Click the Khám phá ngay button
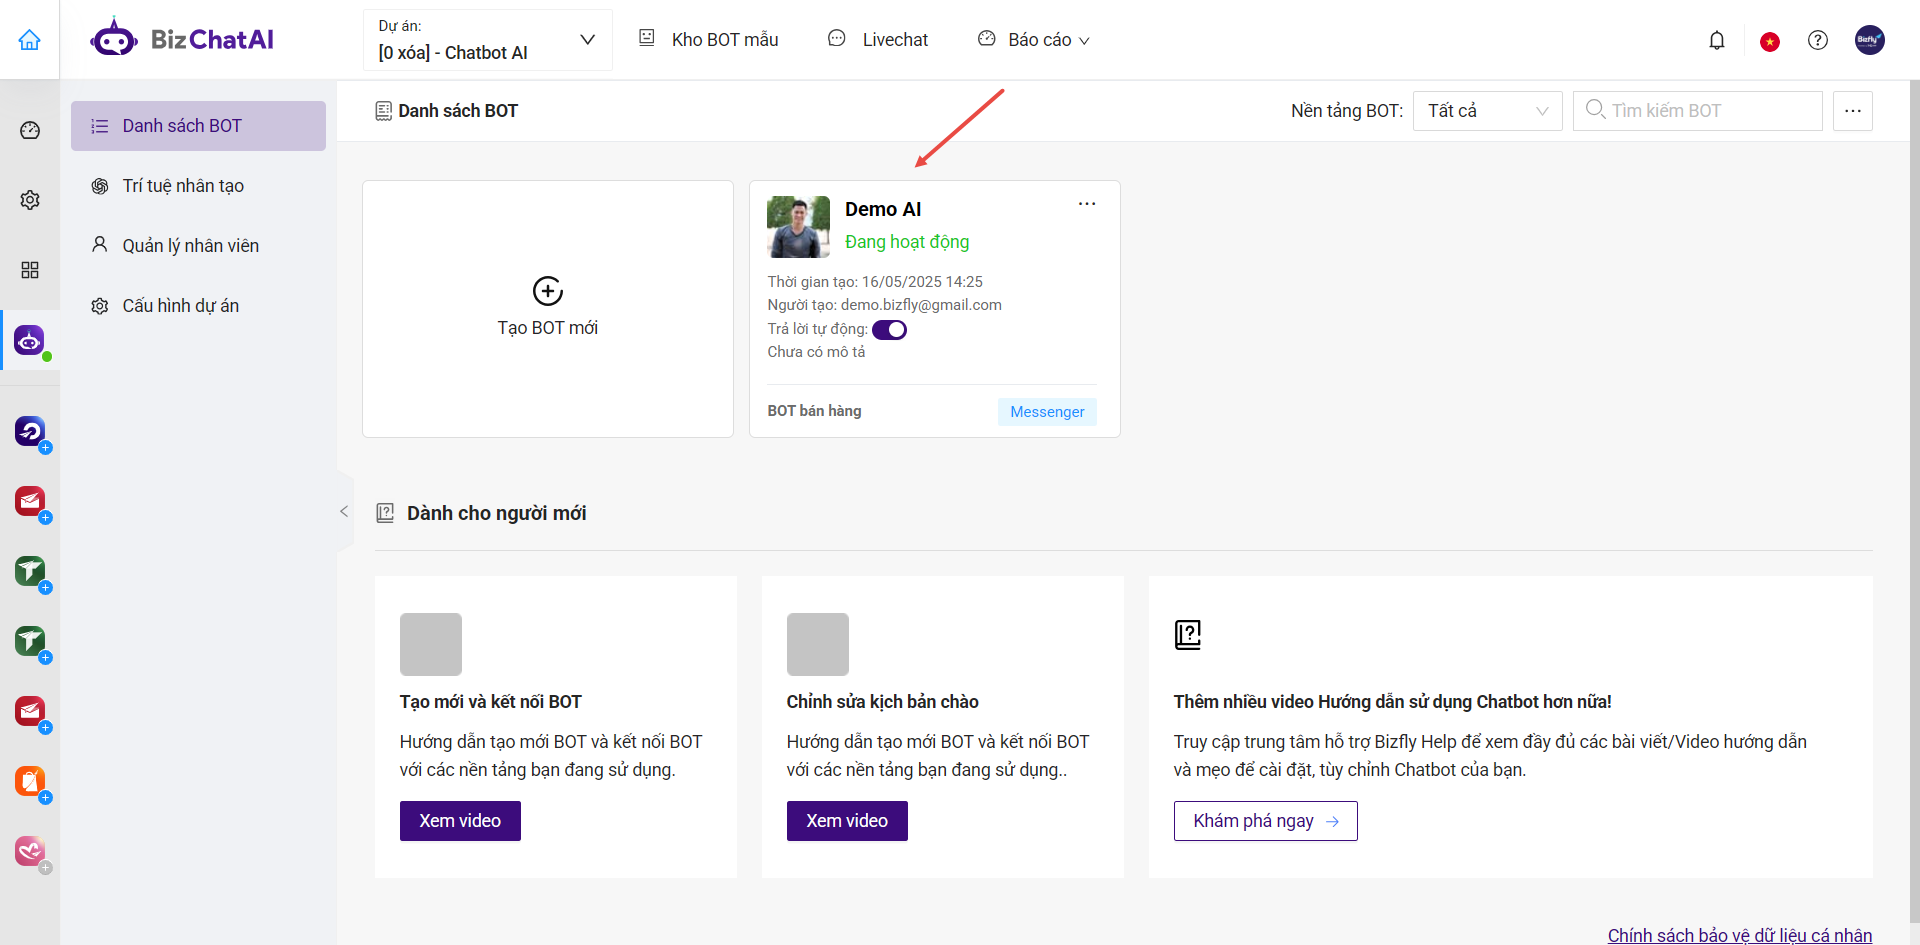1920x945 pixels. point(1265,821)
